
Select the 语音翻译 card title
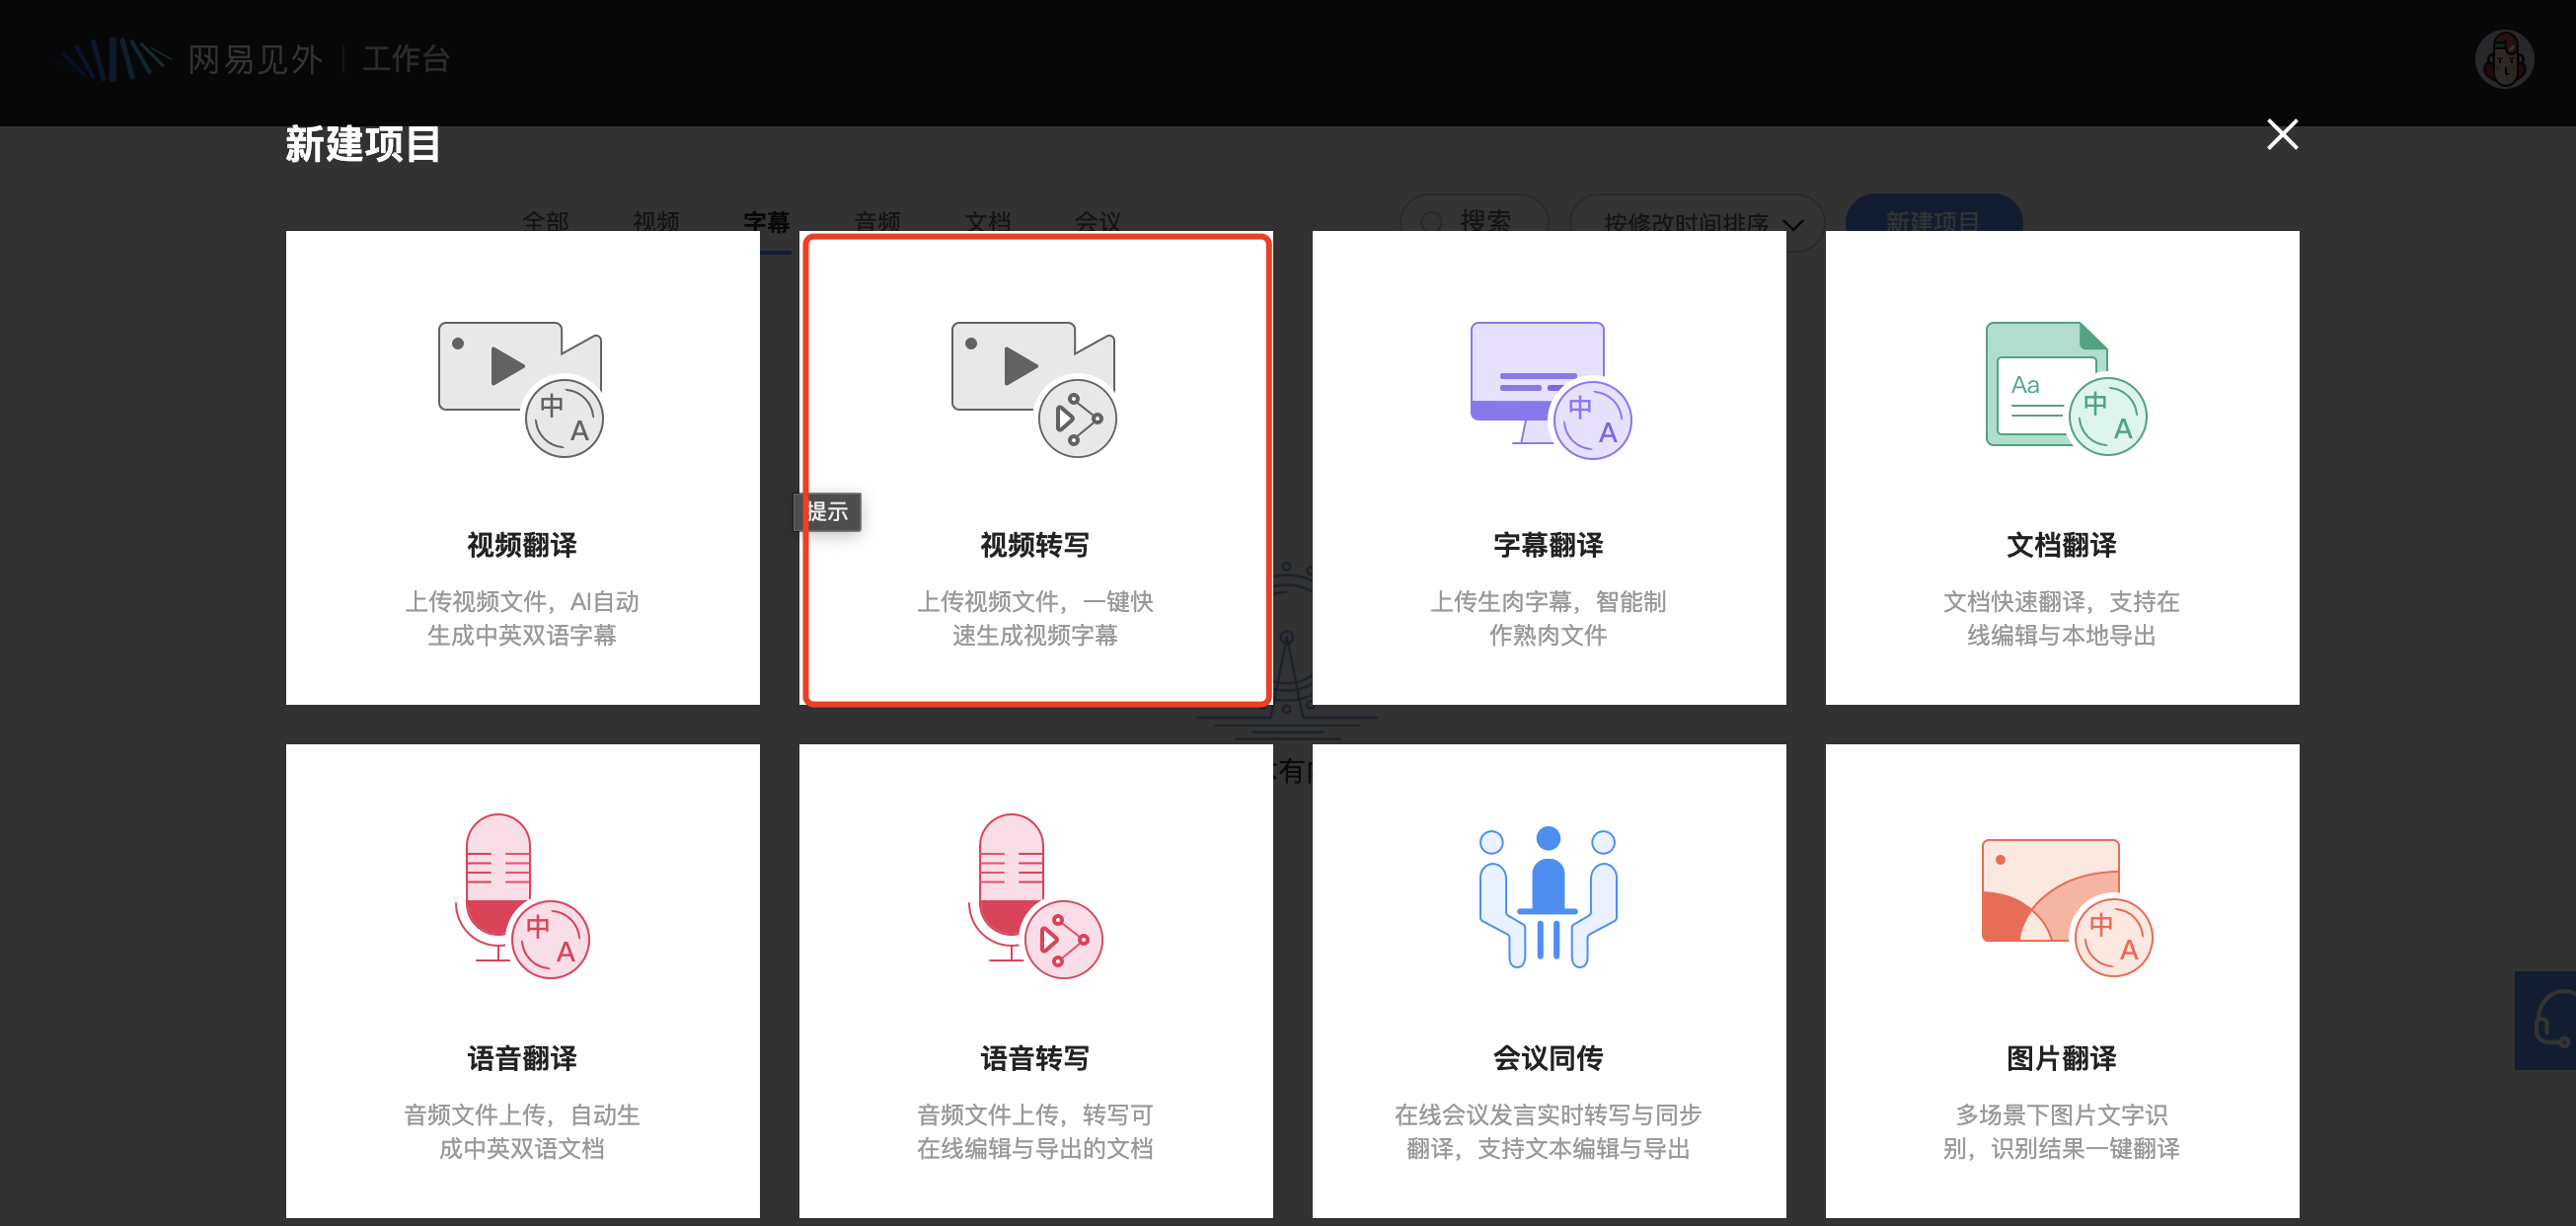point(522,1058)
